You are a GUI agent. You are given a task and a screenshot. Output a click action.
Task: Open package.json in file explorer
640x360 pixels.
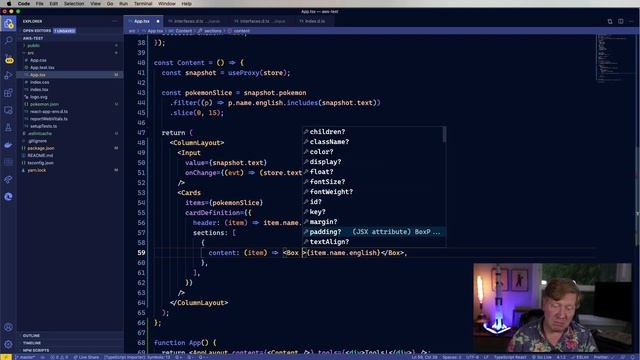70,148
